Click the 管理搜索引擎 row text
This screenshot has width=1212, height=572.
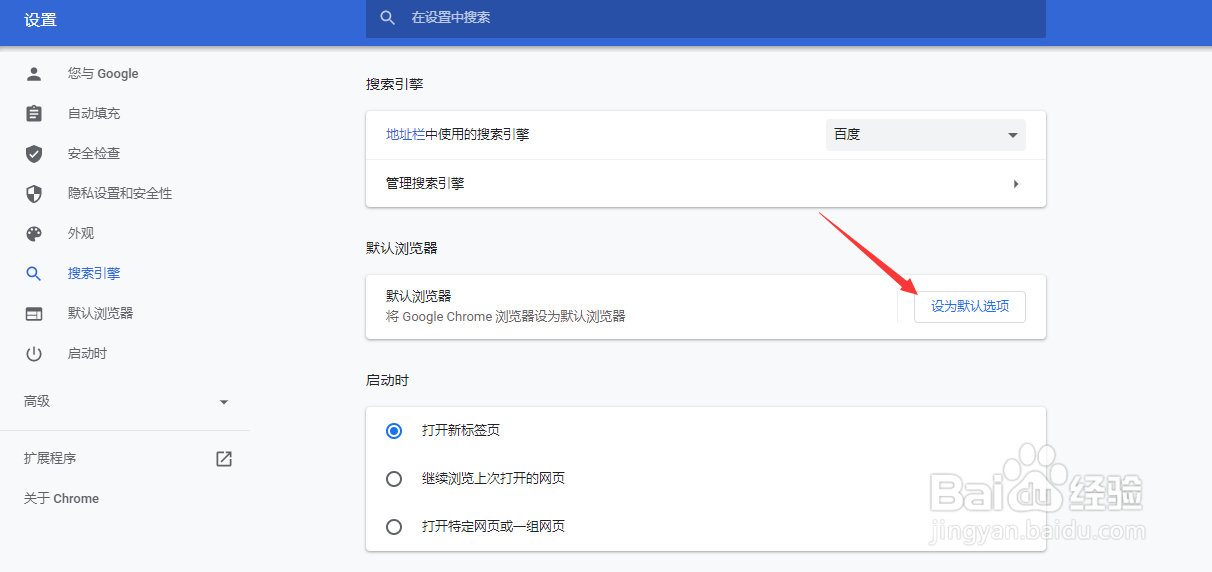click(x=425, y=184)
